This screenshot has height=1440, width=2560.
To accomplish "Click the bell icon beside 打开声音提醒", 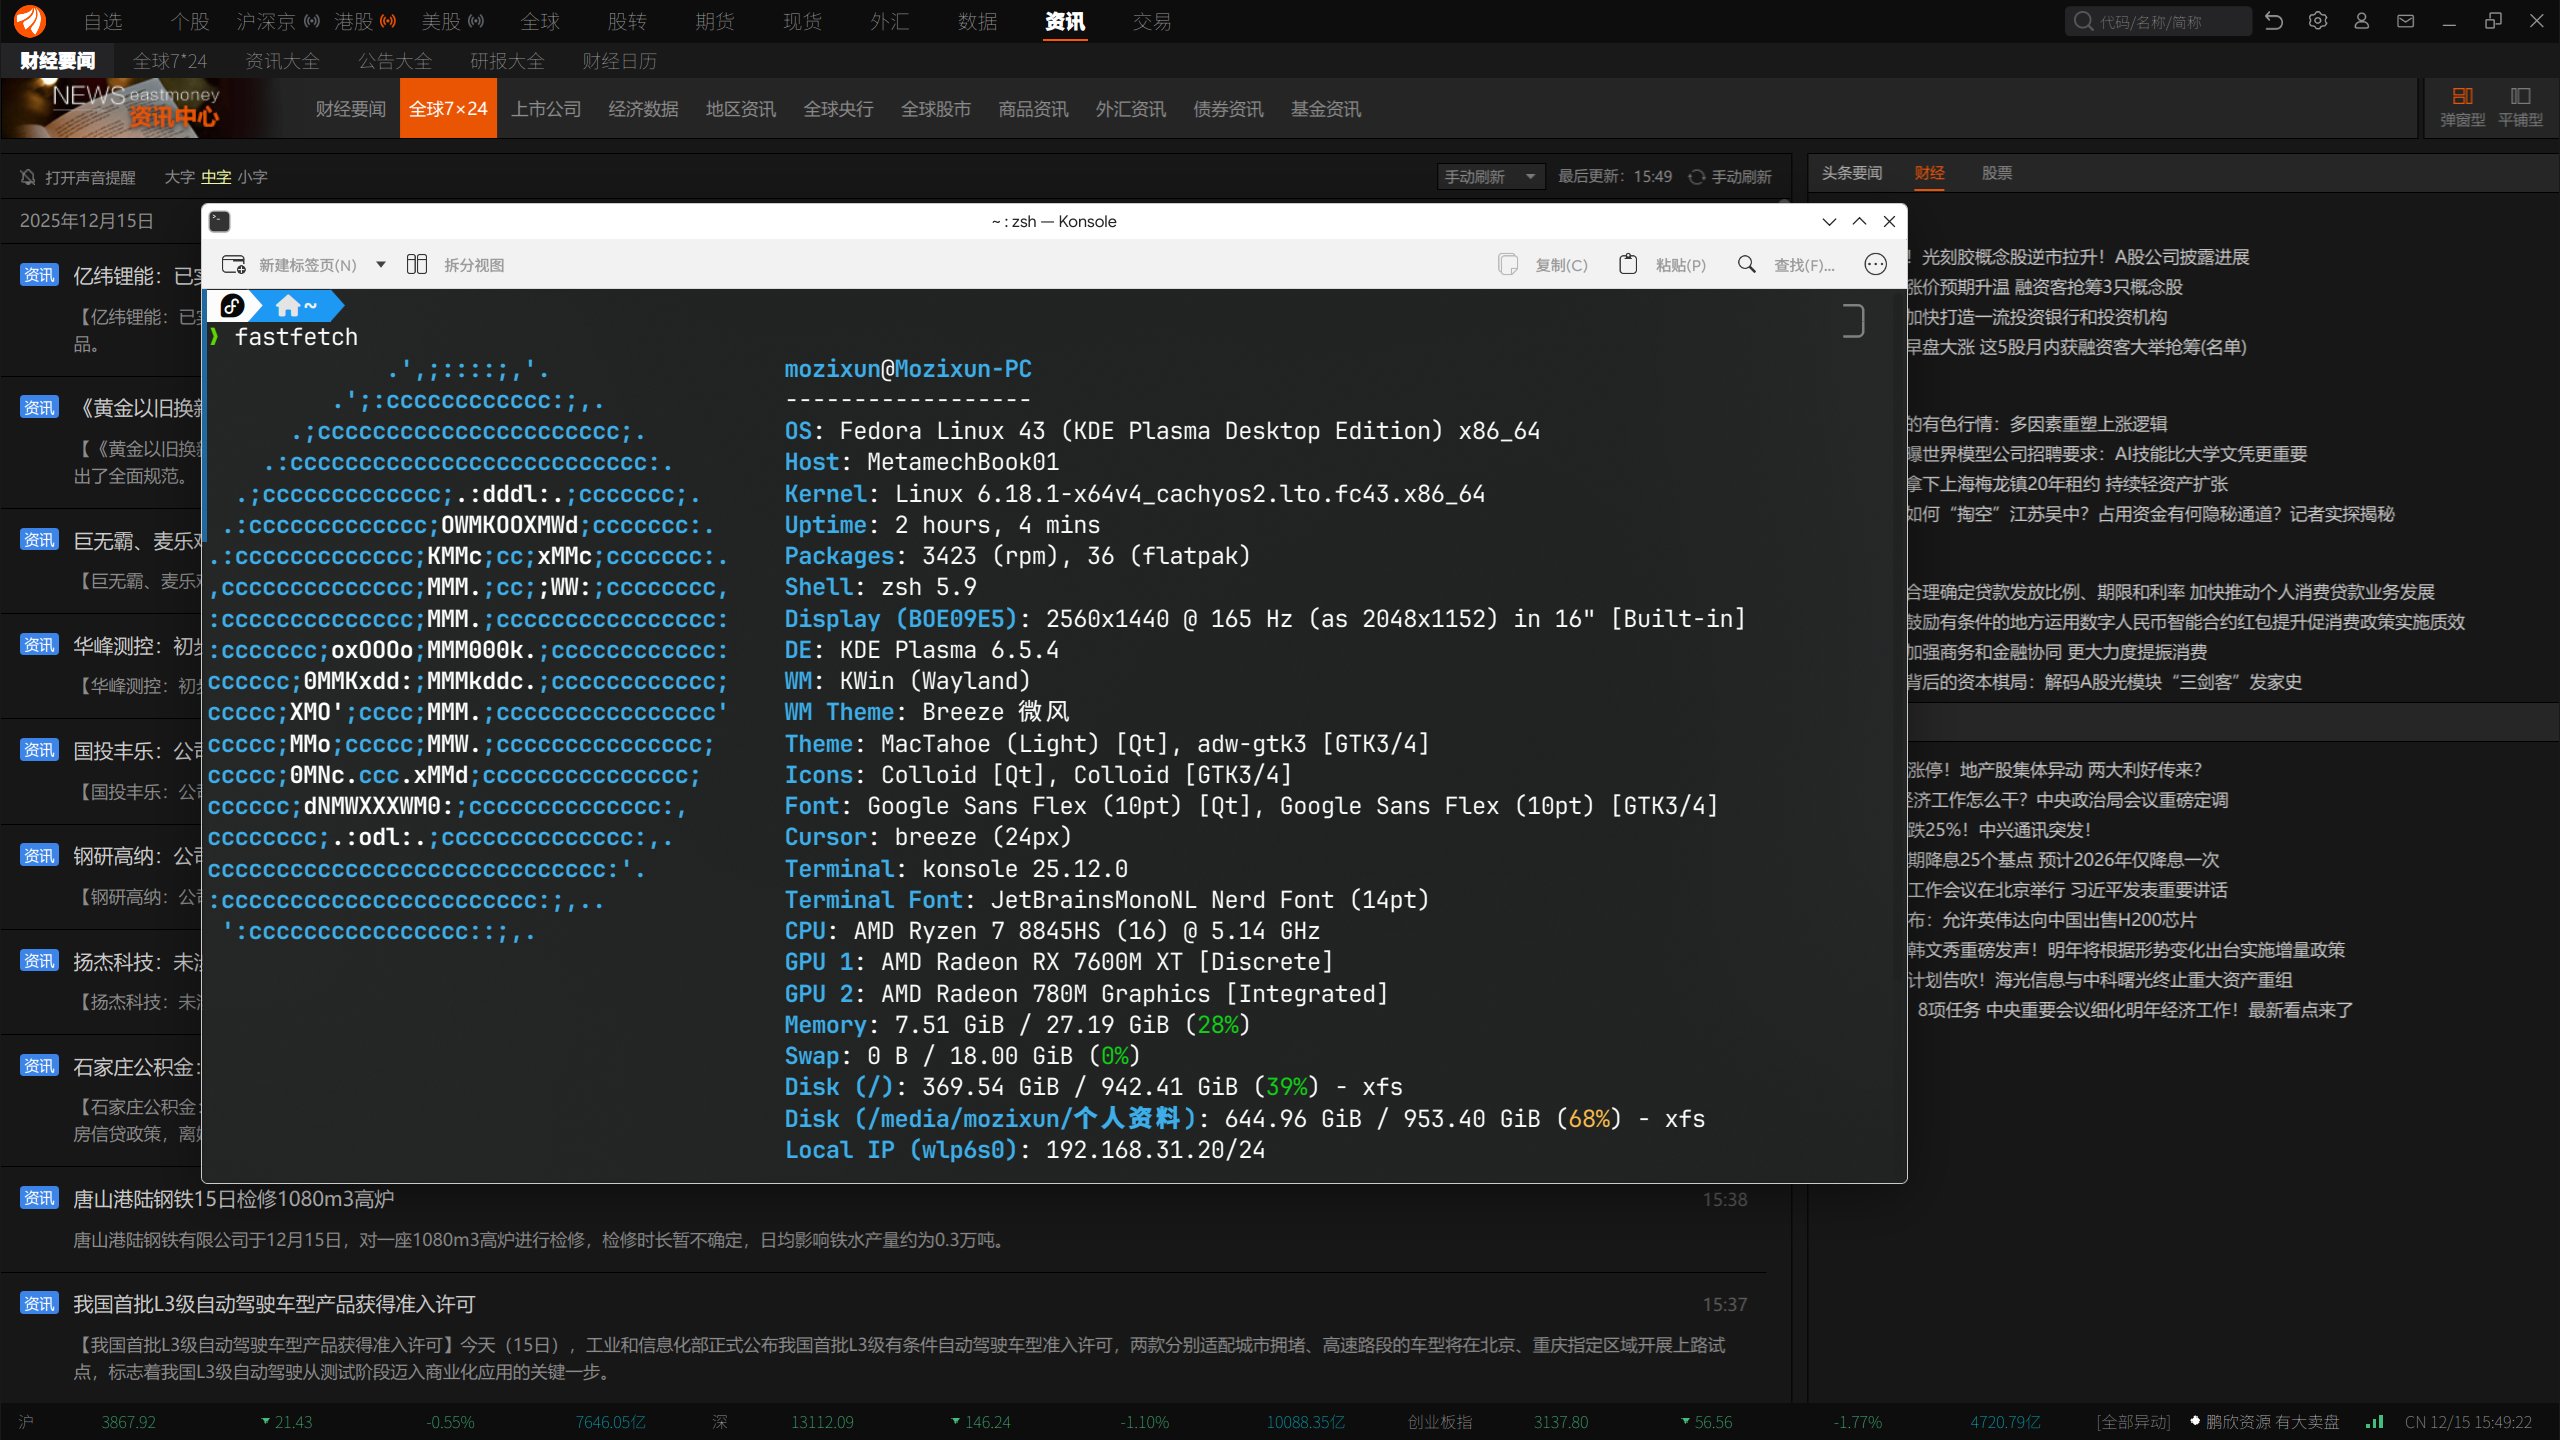I will [28, 177].
